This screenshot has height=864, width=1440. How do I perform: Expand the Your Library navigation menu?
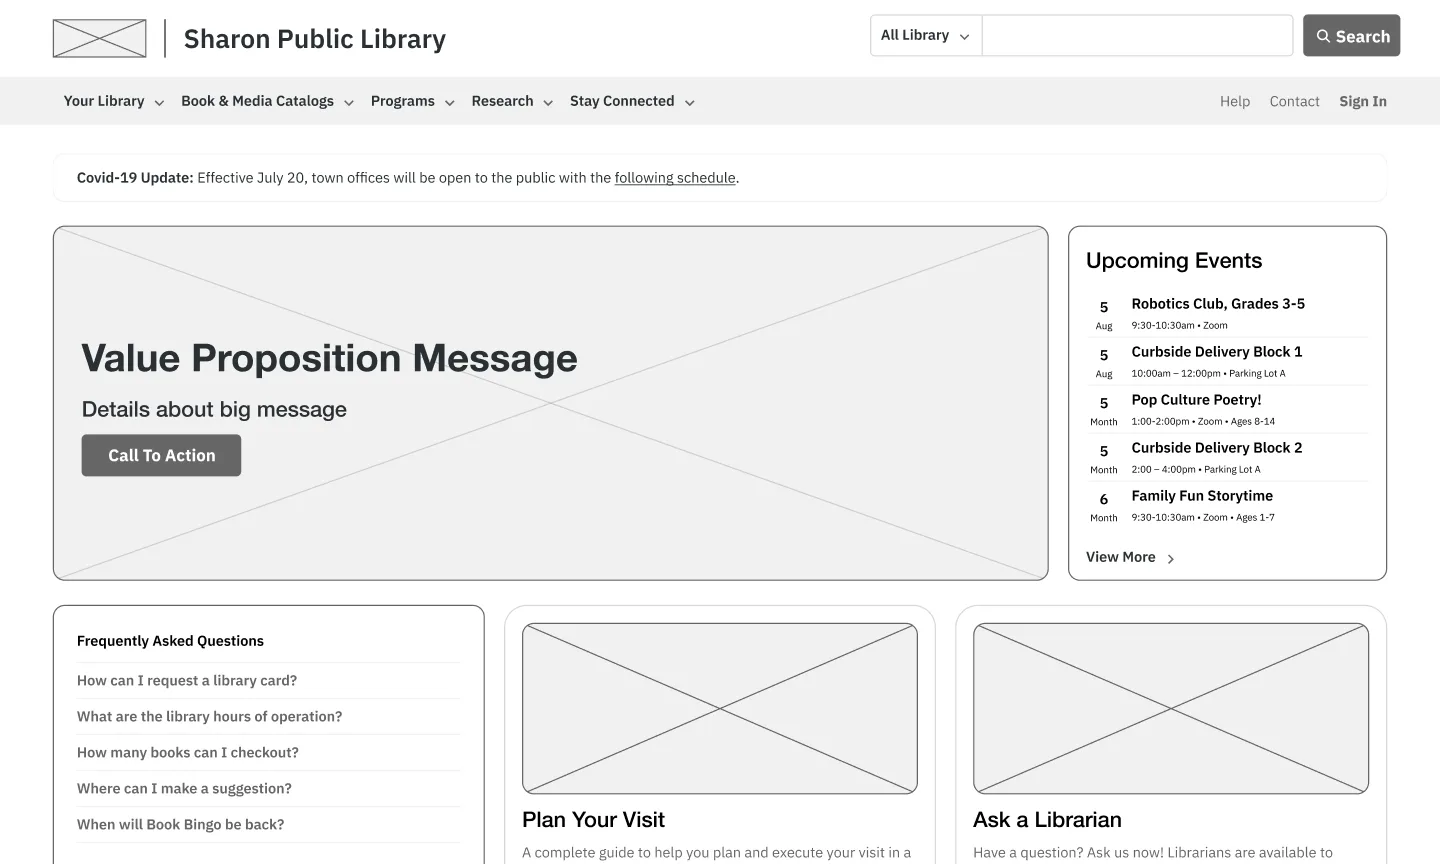pos(112,101)
